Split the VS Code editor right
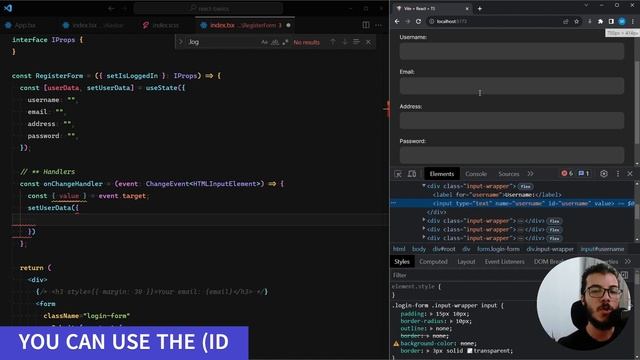 [366, 25]
